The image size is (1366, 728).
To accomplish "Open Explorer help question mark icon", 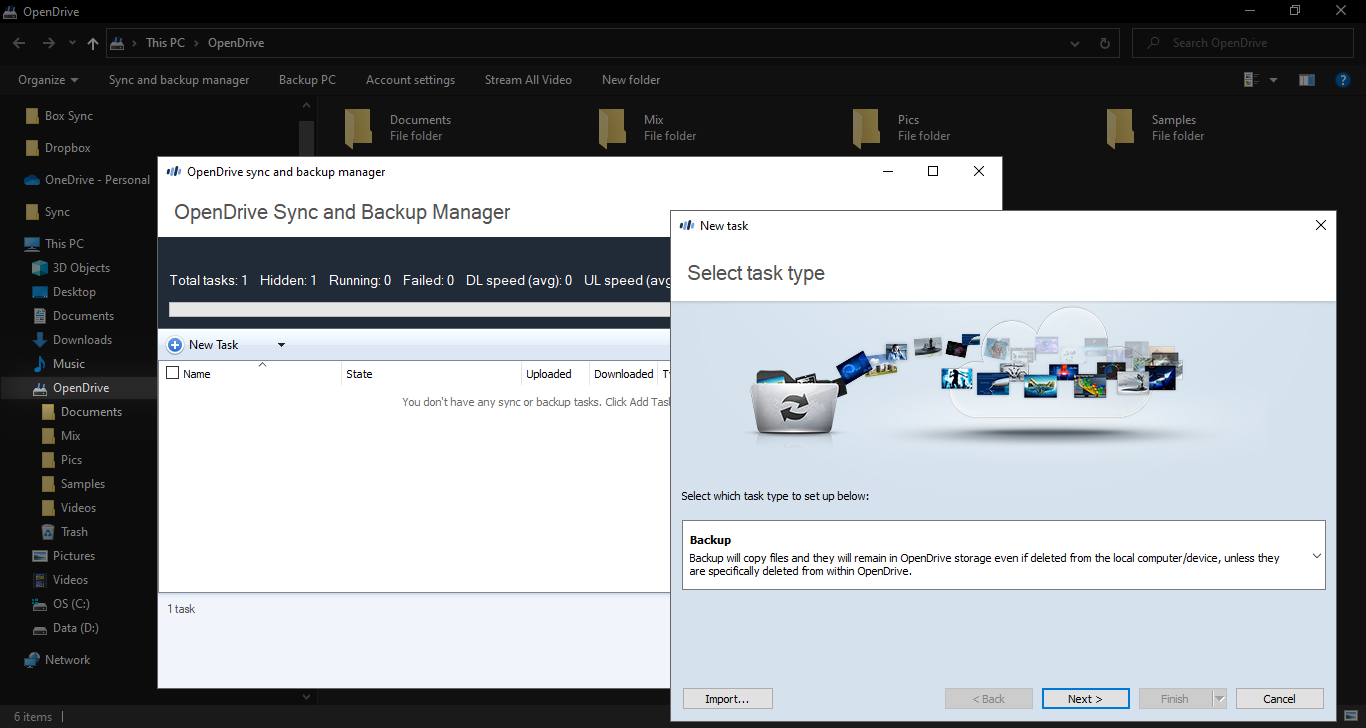I will tap(1343, 80).
